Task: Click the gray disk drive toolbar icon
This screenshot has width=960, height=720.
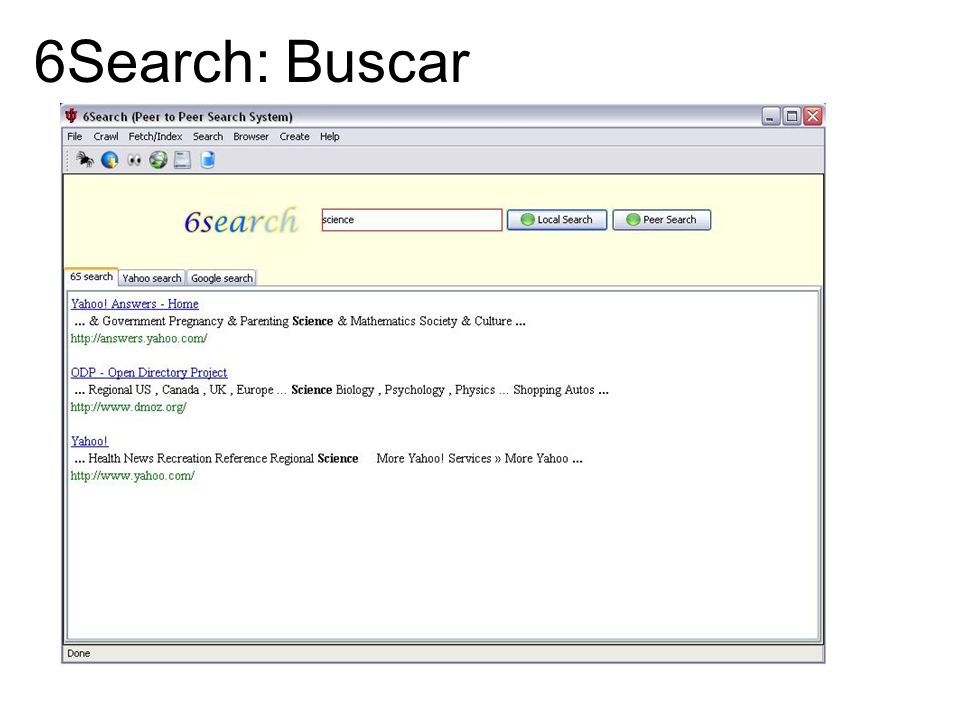Action: (x=182, y=160)
